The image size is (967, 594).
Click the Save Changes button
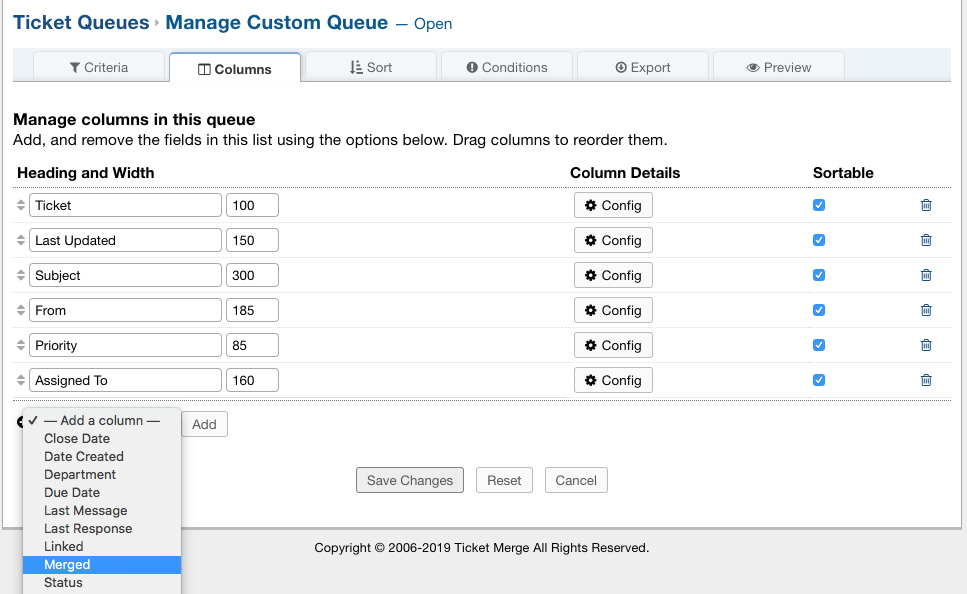point(409,480)
